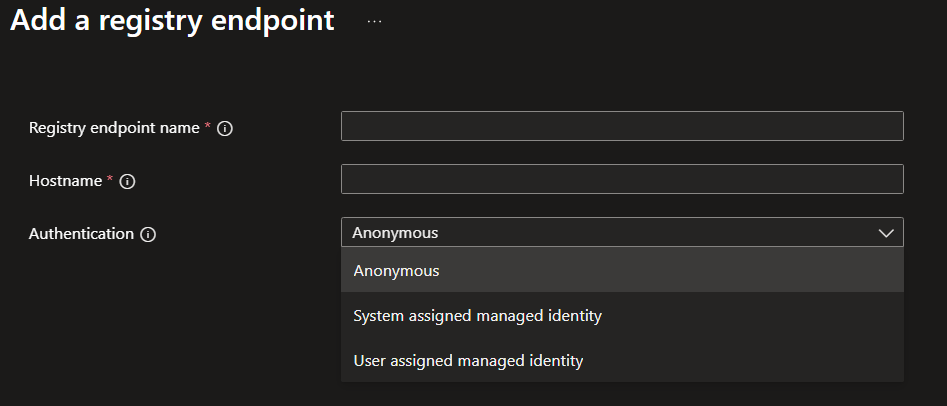Screen dimensions: 947x406
Task: Click the Authentication field label
Action: point(81,234)
